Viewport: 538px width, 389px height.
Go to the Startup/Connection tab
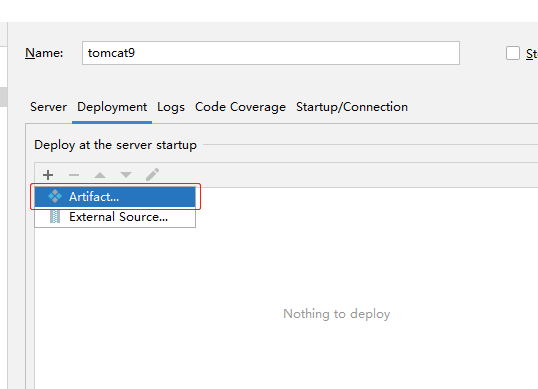352,107
